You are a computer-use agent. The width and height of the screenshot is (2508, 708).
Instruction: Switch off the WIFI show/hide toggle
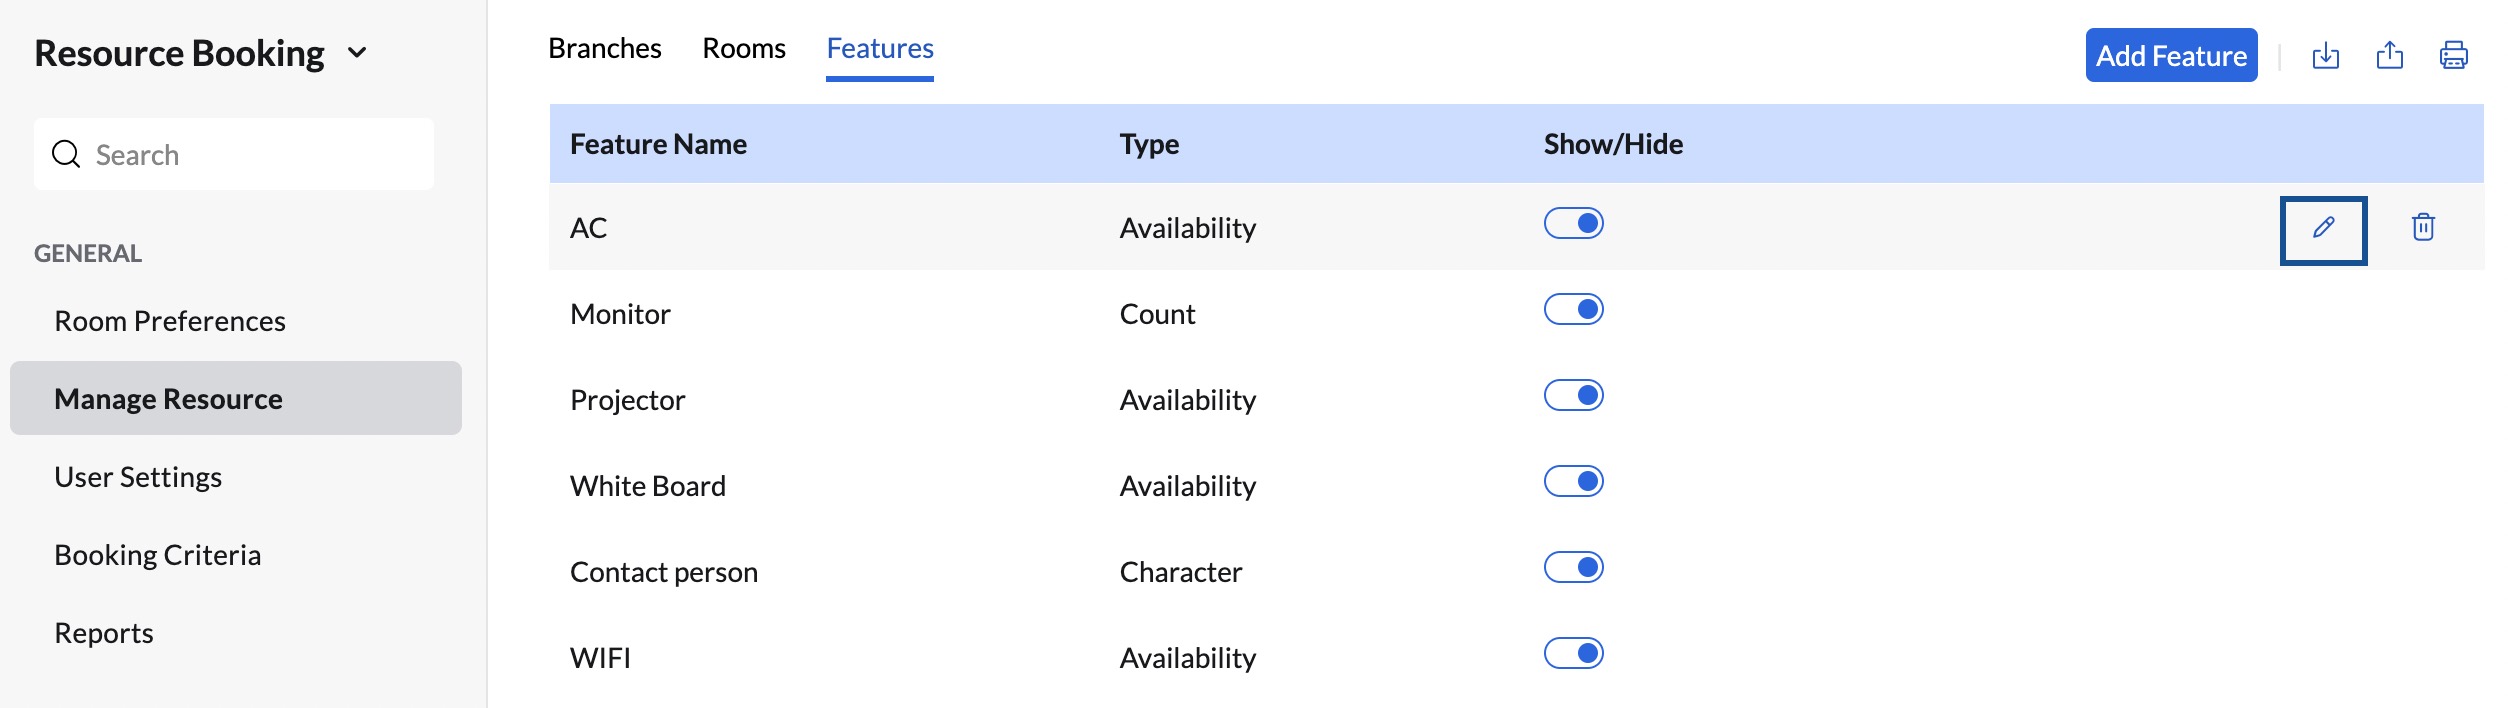tap(1573, 654)
